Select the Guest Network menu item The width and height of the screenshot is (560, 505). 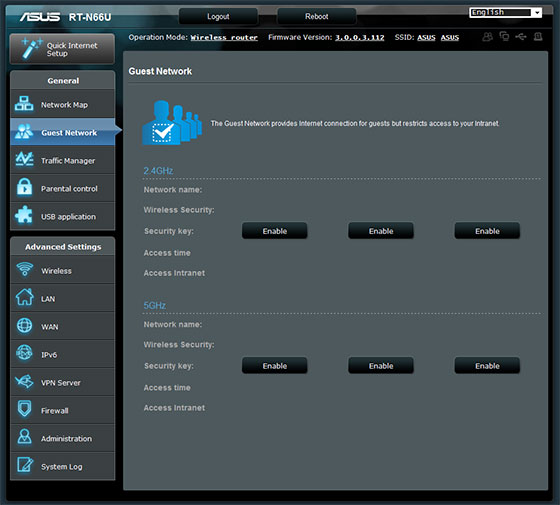(x=63, y=132)
